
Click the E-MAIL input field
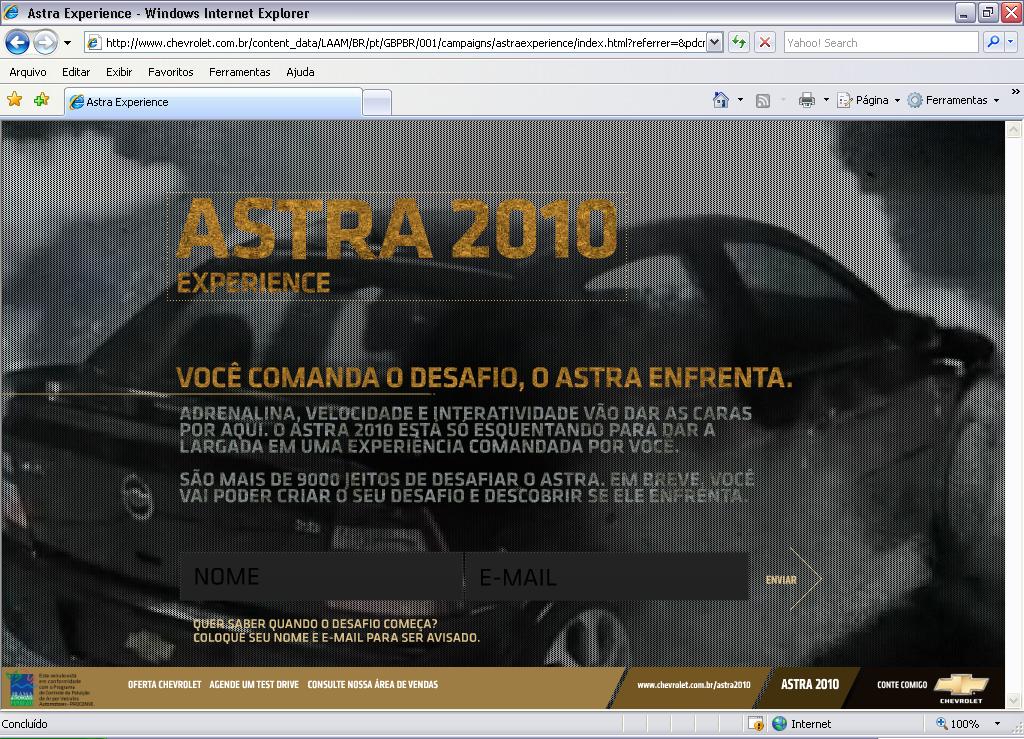607,576
